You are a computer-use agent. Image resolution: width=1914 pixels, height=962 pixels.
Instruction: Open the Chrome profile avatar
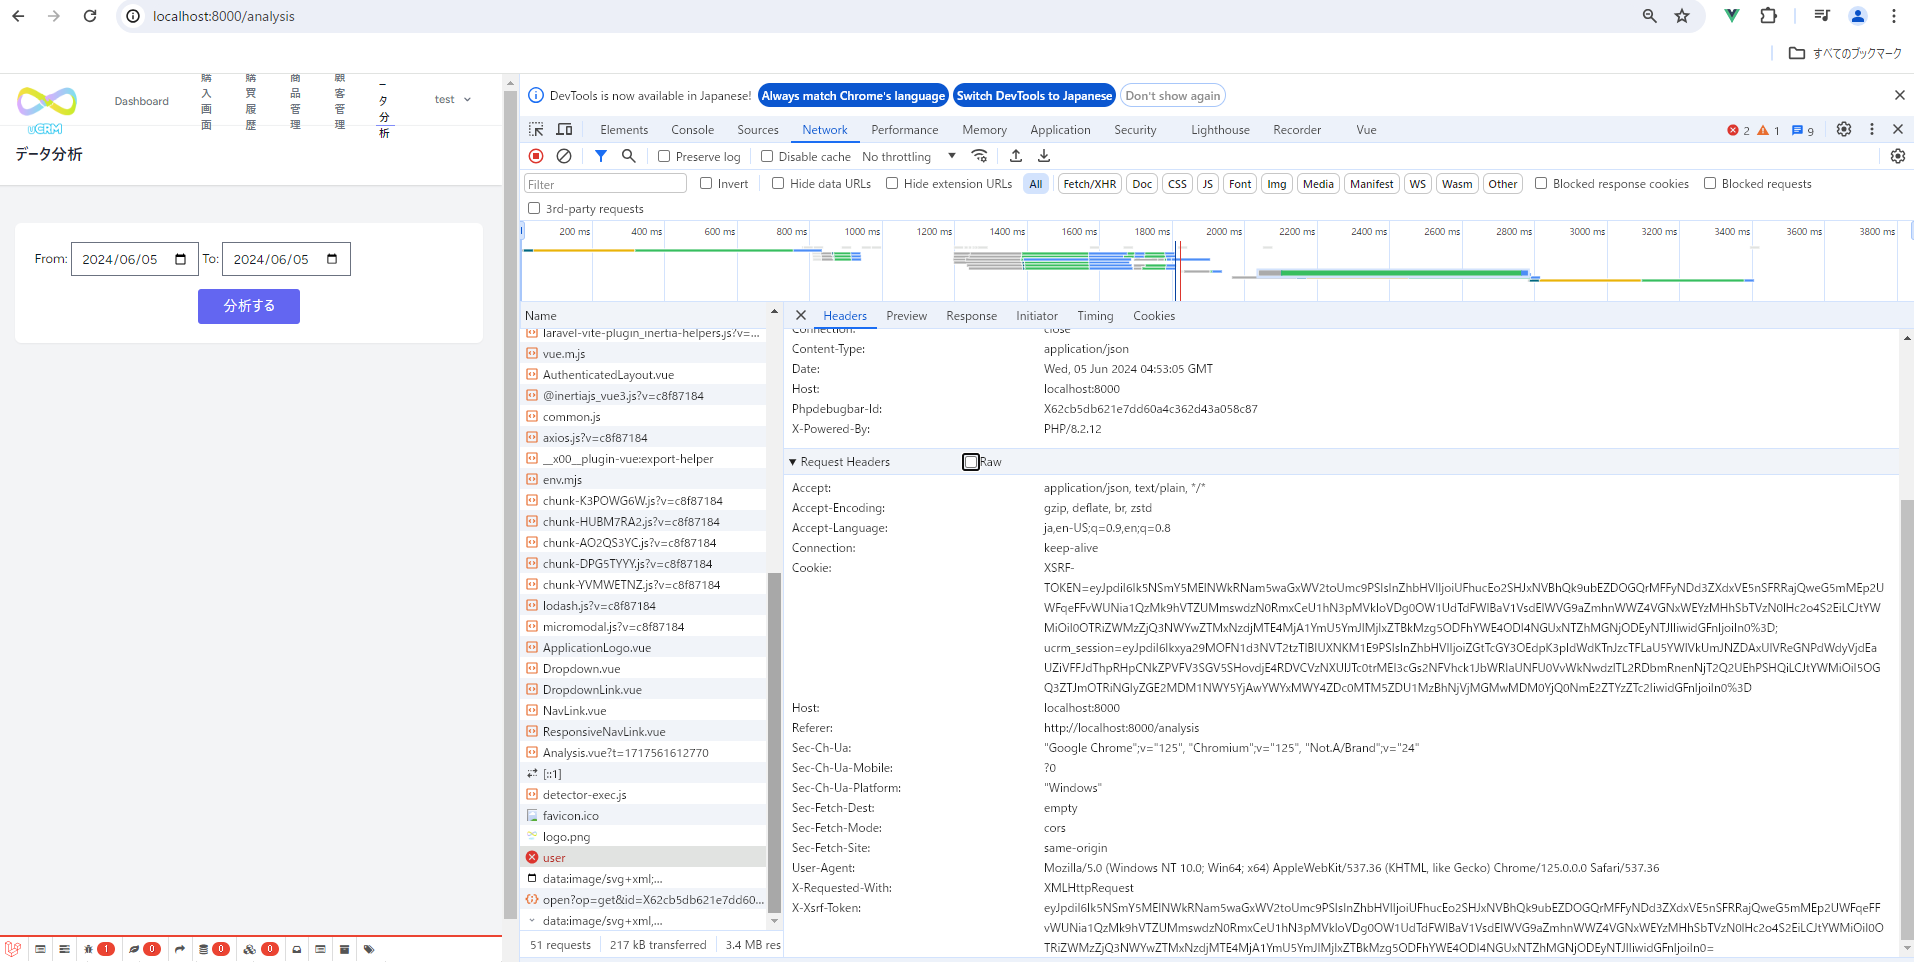(x=1858, y=16)
